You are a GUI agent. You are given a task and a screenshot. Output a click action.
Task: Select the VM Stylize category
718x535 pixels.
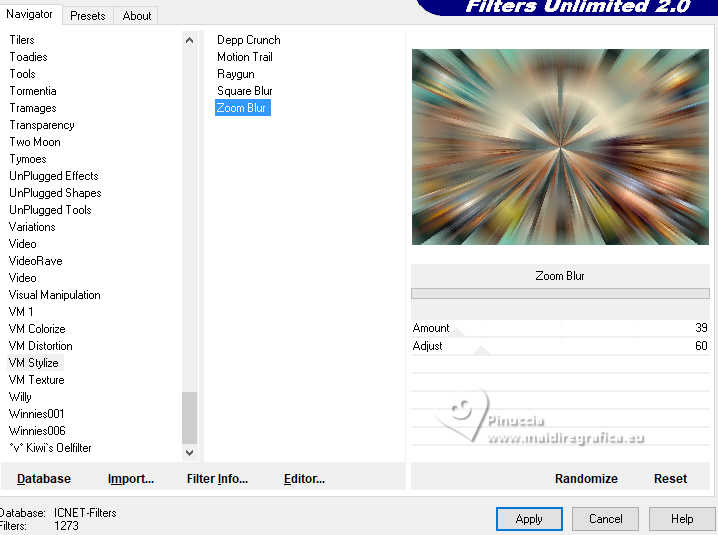[34, 363]
